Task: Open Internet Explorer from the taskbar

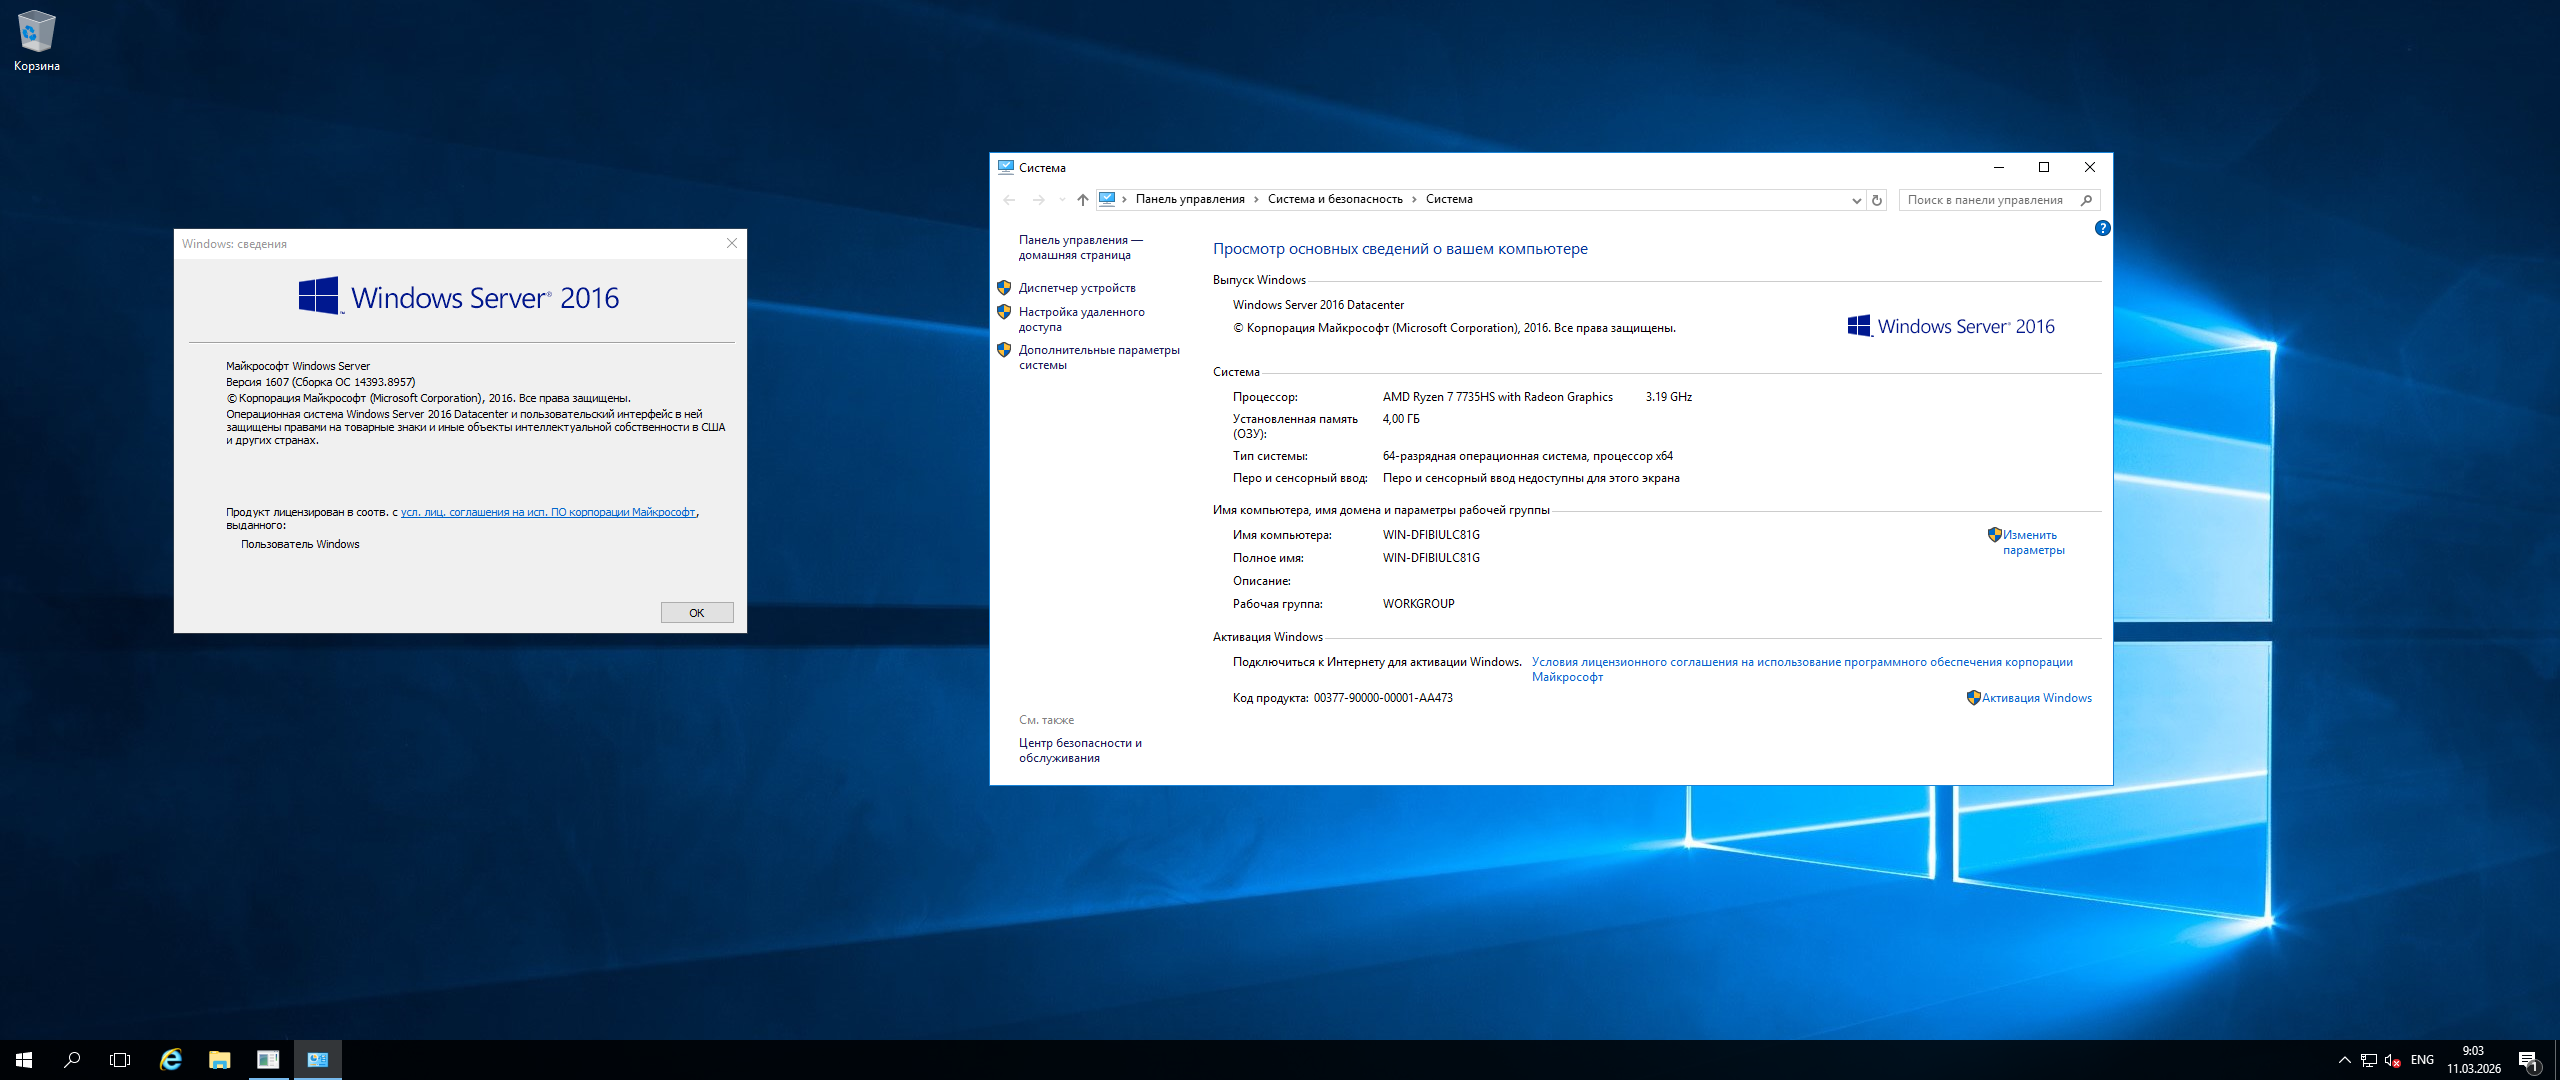Action: point(171,1060)
